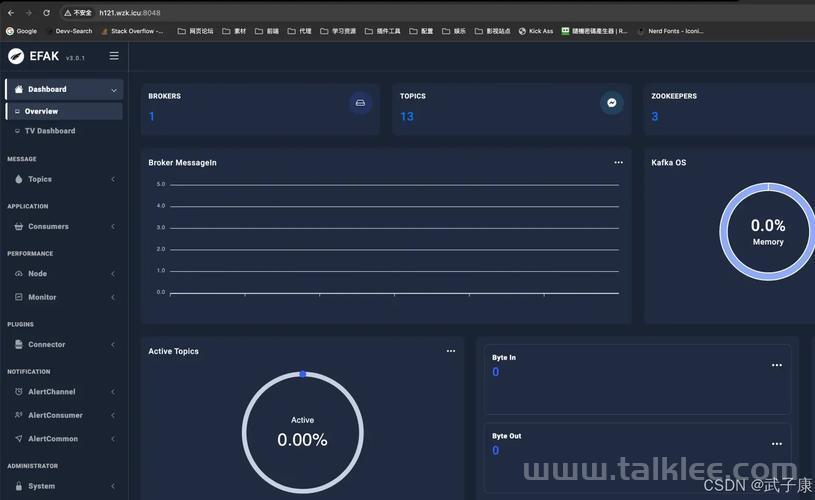The image size is (815, 500).
Task: Expand the System menu chevron
Action: (x=113, y=486)
